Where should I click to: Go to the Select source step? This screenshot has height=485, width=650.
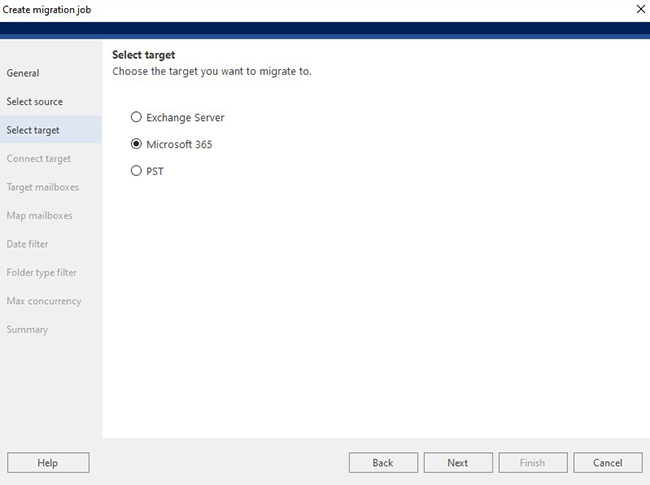[34, 102]
